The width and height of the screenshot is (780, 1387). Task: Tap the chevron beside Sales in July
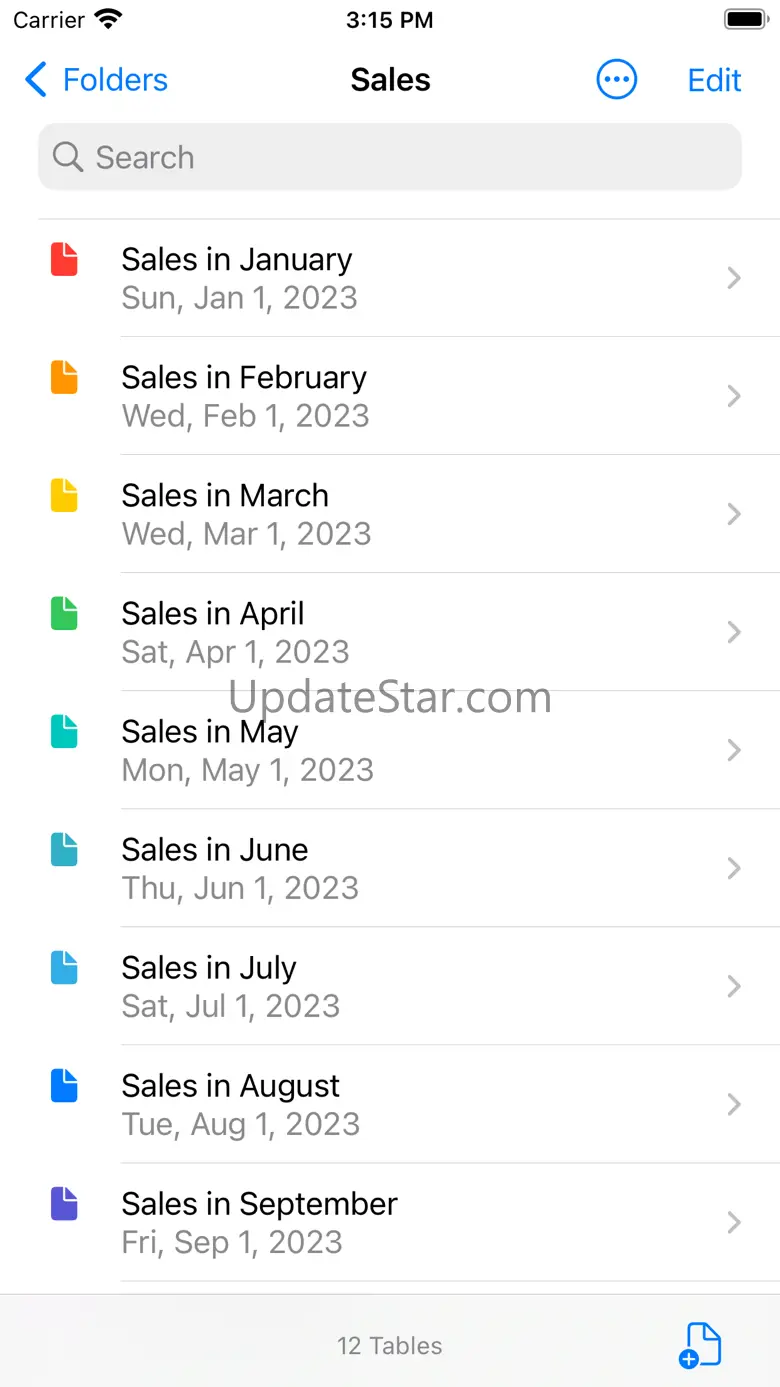[734, 986]
